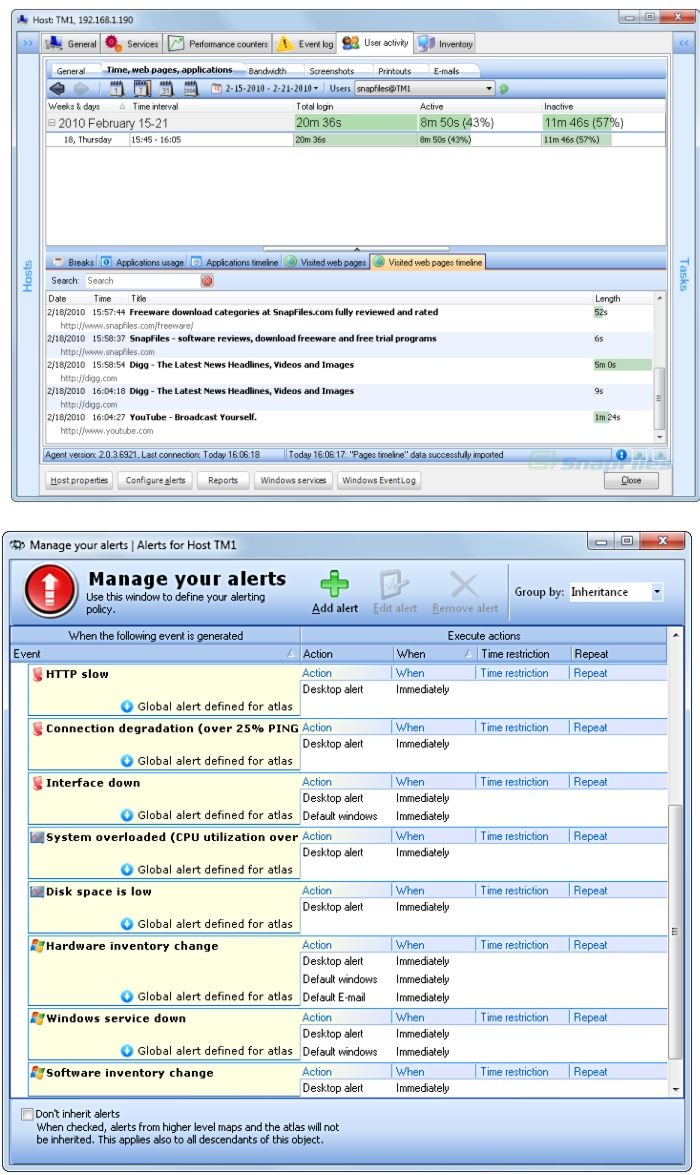The image size is (700, 1175).
Task: Click the blue info icon in status bar
Action: tap(622, 454)
